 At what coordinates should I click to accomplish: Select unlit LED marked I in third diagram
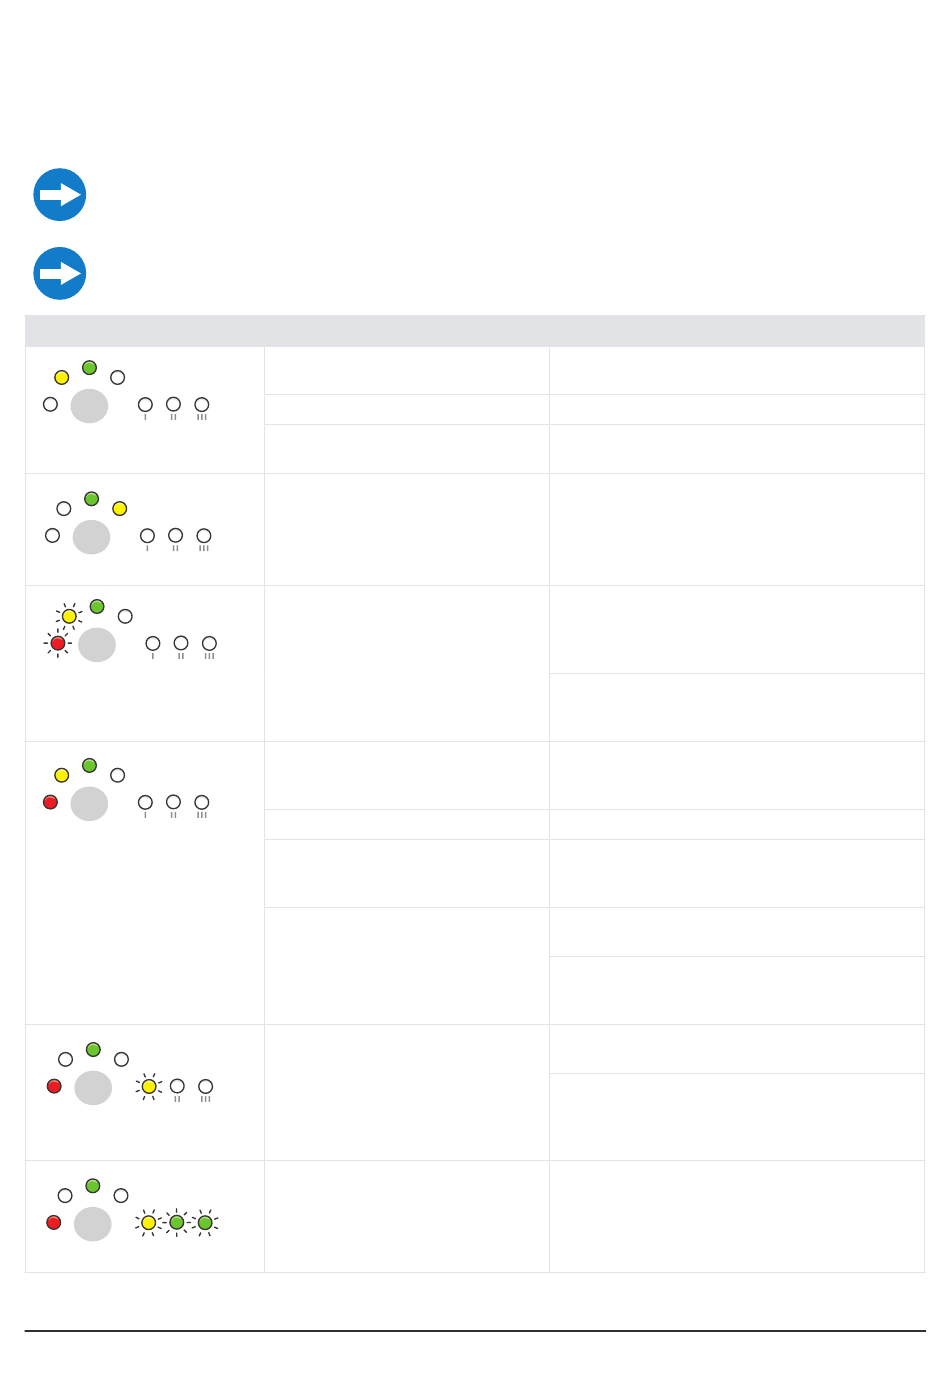pyautogui.click(x=153, y=644)
